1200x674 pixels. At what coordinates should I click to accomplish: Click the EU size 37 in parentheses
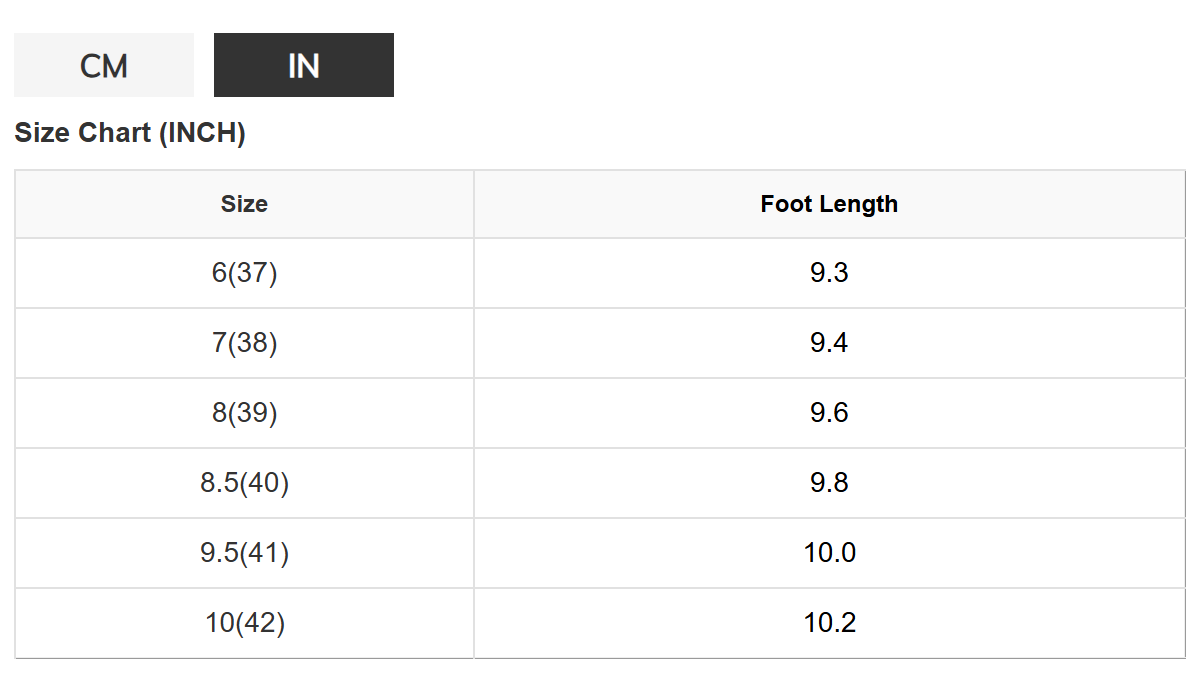point(253,273)
